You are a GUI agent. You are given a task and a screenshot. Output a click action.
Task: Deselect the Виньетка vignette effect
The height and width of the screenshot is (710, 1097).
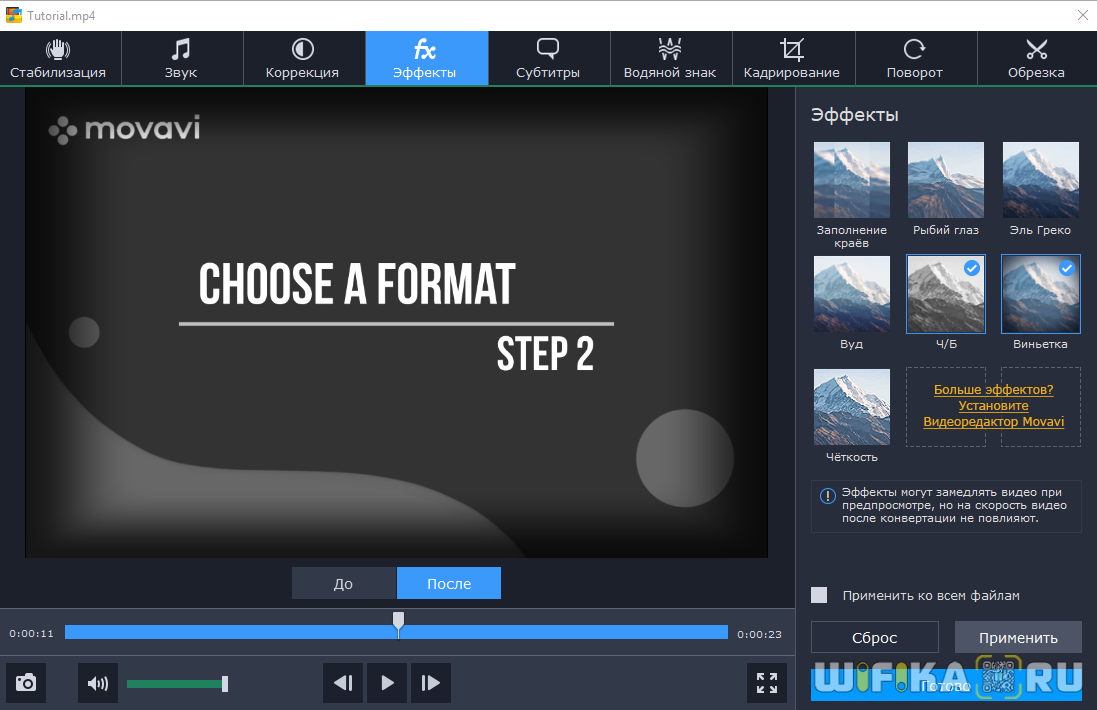pyautogui.click(x=1040, y=294)
